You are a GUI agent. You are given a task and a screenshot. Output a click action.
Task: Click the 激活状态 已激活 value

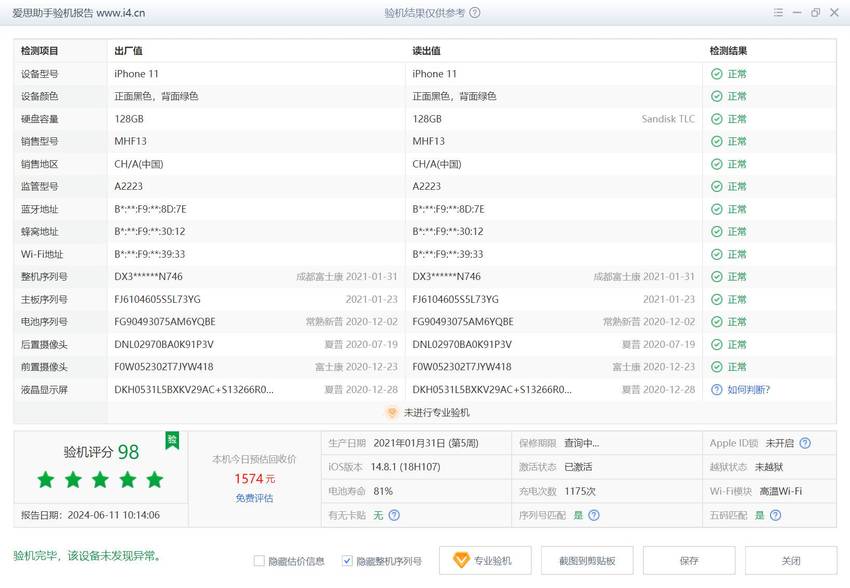pos(578,467)
